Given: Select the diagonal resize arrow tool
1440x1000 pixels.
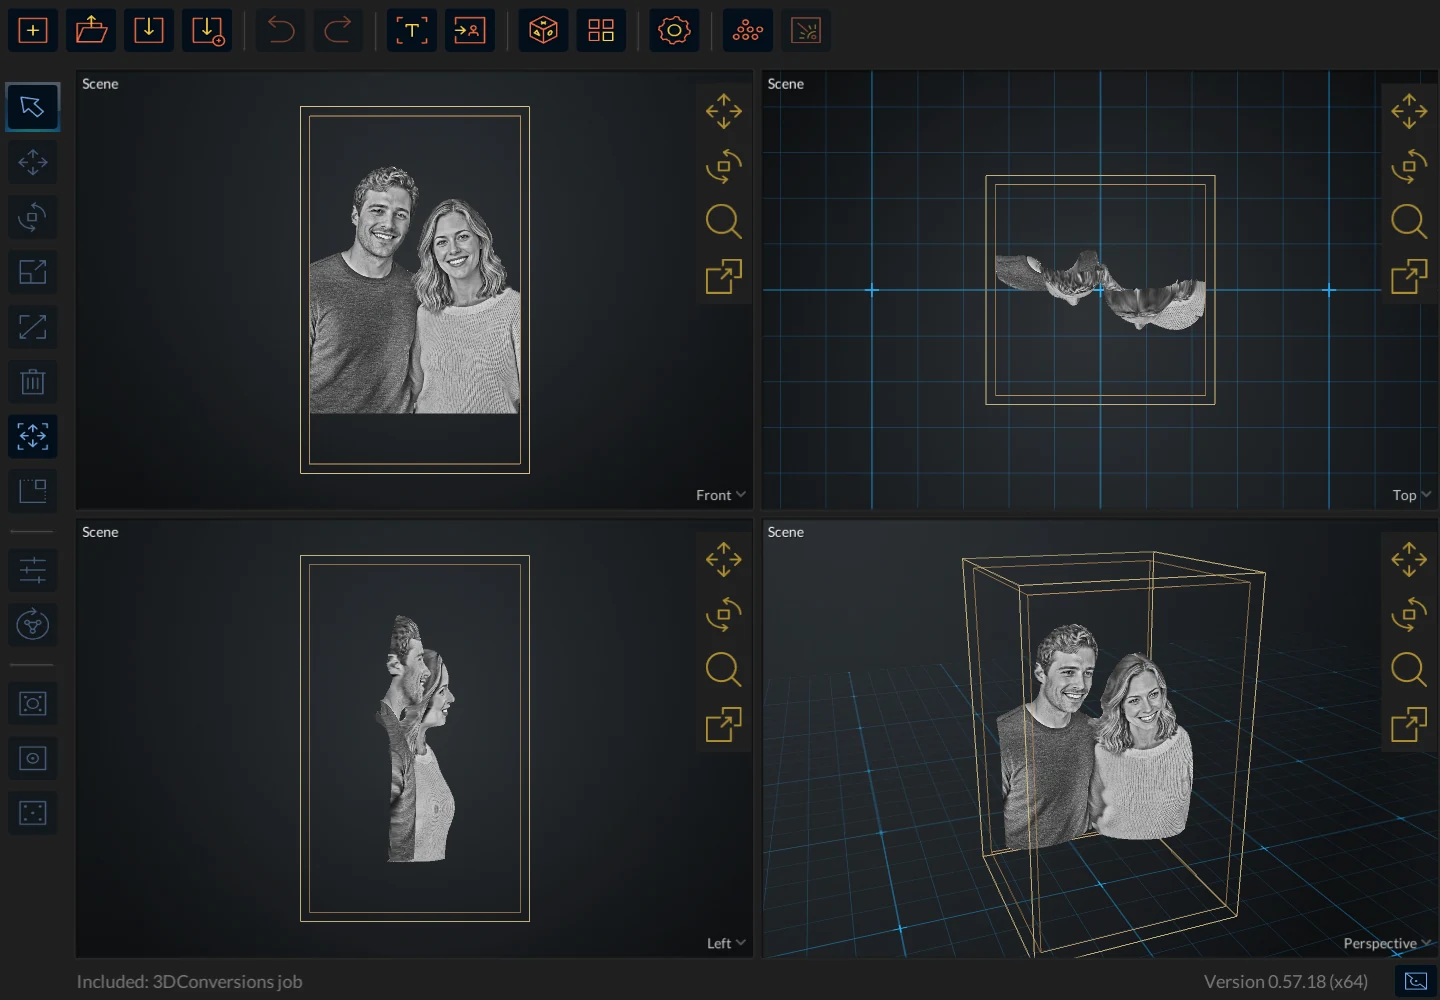Looking at the screenshot, I should (33, 327).
